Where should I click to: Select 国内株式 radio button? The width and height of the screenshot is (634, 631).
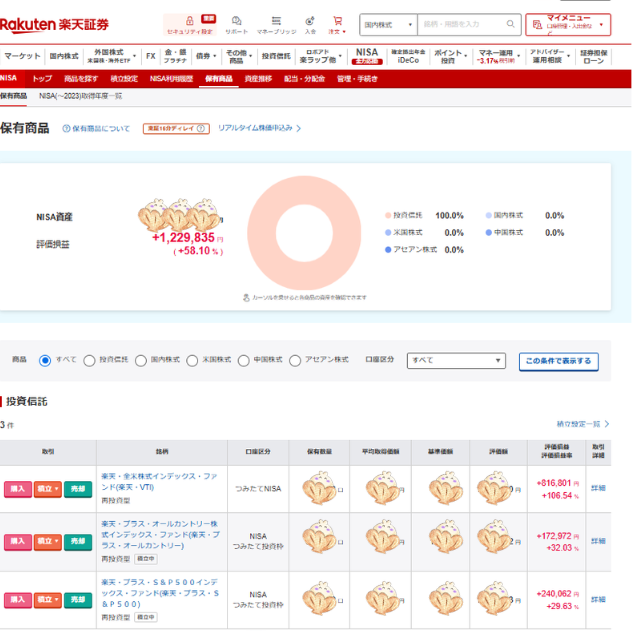coord(141,360)
